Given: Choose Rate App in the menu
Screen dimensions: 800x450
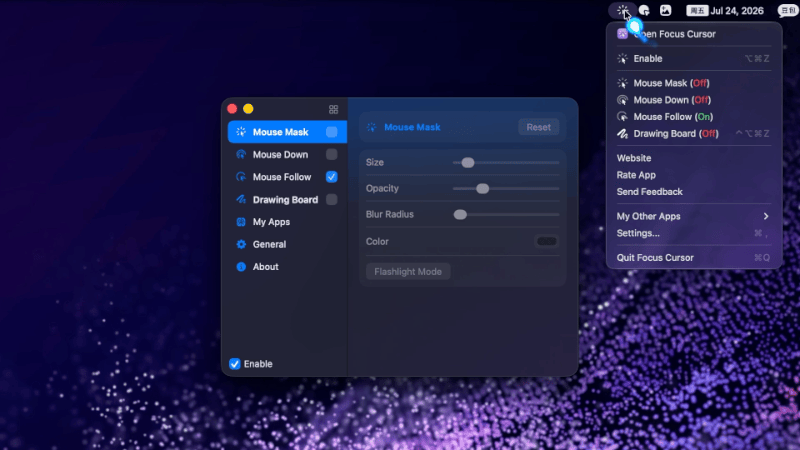Looking at the screenshot, I should (x=694, y=175).
